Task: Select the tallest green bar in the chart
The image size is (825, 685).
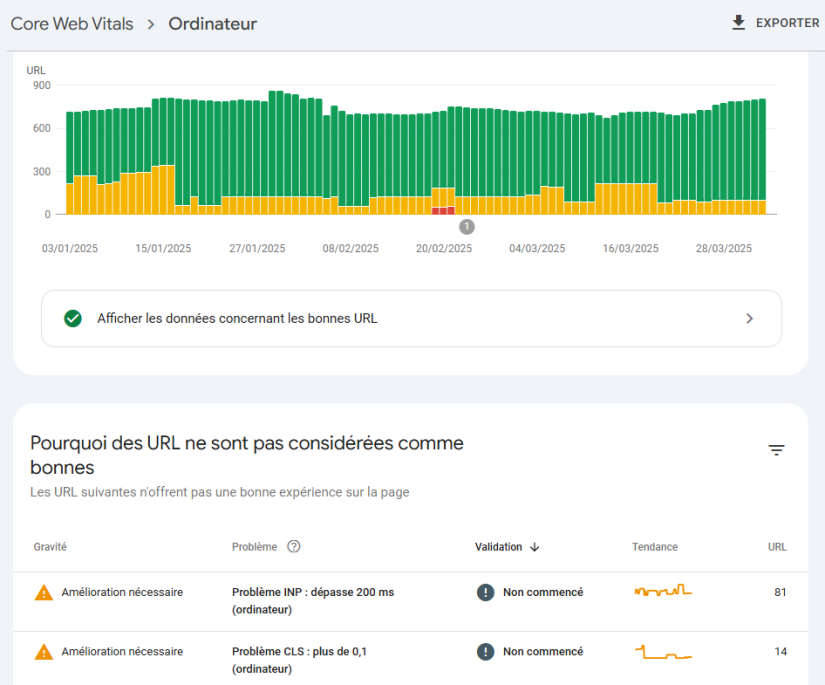Action: click(272, 150)
